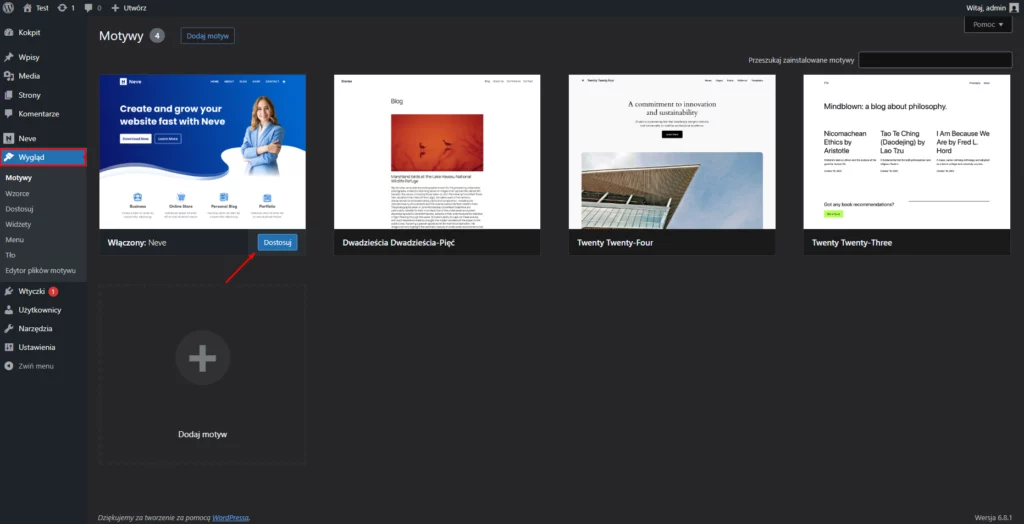The image size is (1024, 524).
Task: Open Ustawienia settings in sidebar
Action: 36,347
